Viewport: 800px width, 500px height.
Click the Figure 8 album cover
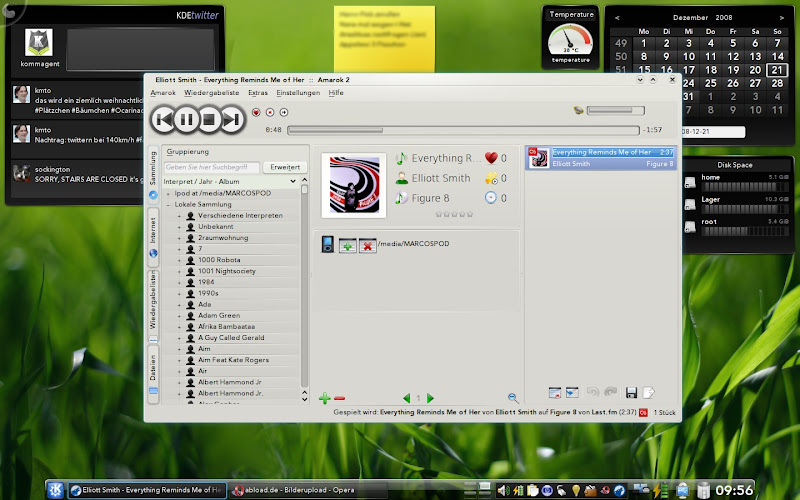coord(354,185)
